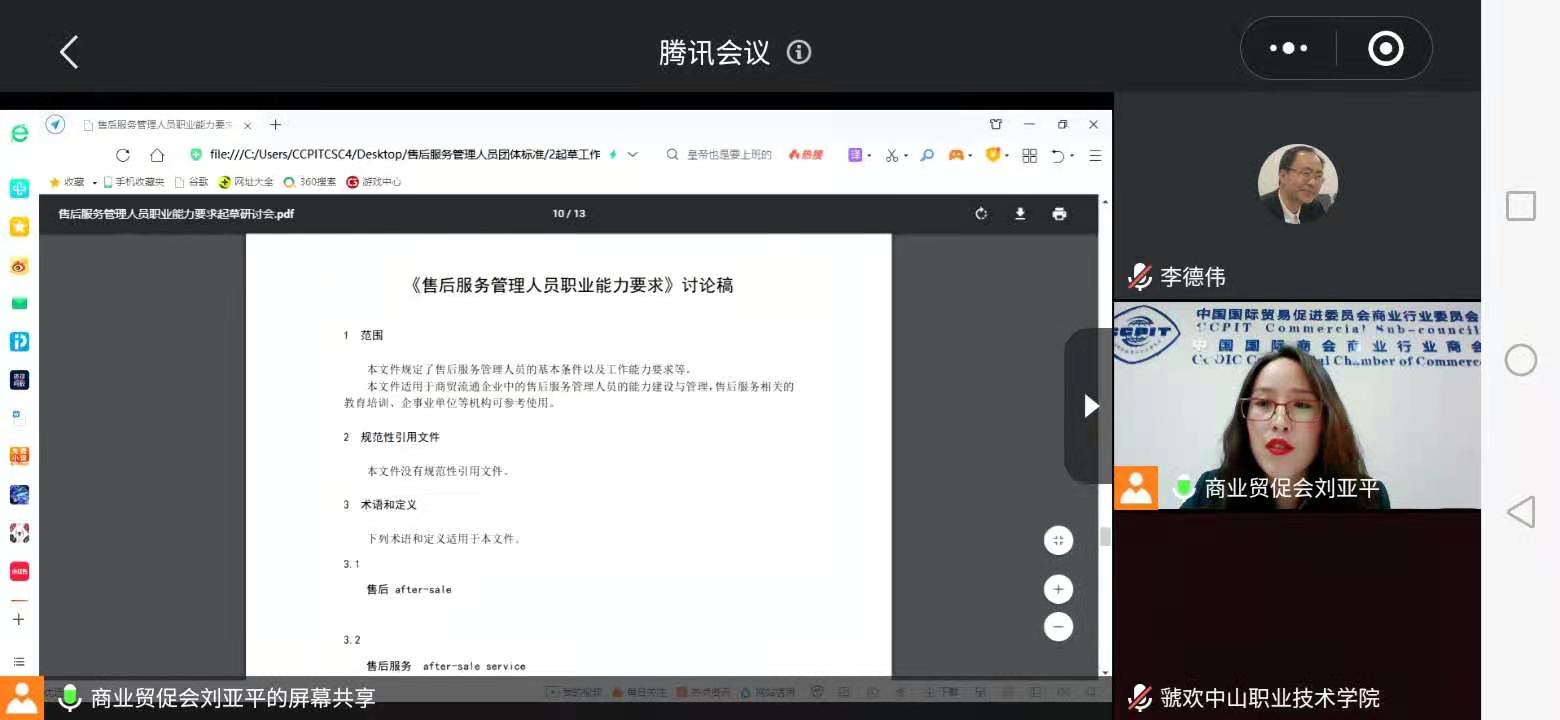
Task: Open the scissors screenshot tool dropdown
Action: click(x=896, y=155)
